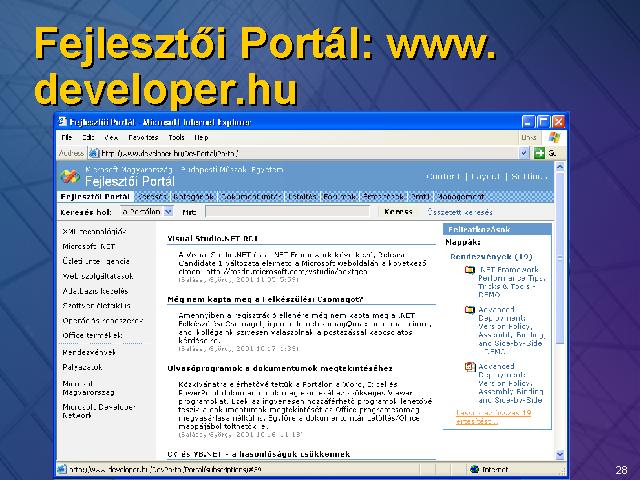This screenshot has width=640, height=480.
Task: Open the File menu
Action: pyautogui.click(x=67, y=138)
